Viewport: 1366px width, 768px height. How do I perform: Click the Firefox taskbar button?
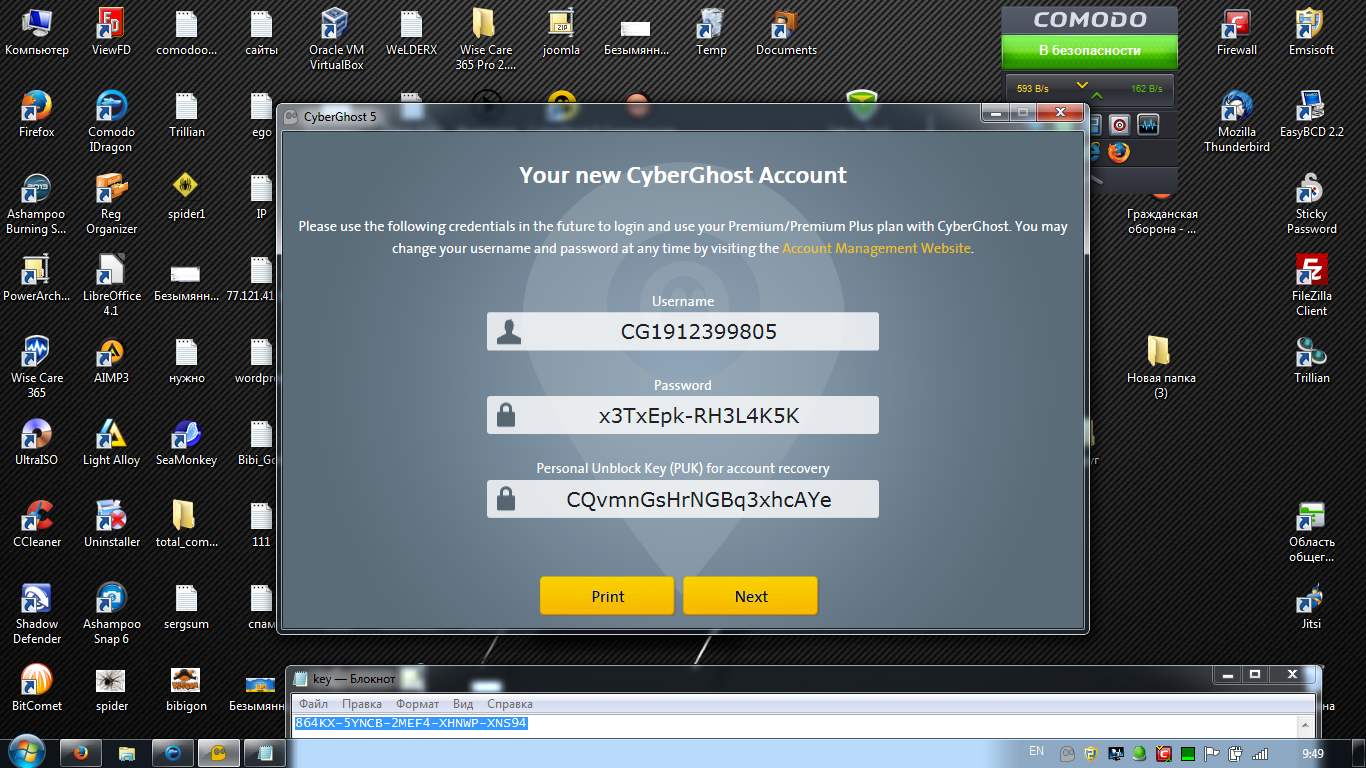(81, 753)
